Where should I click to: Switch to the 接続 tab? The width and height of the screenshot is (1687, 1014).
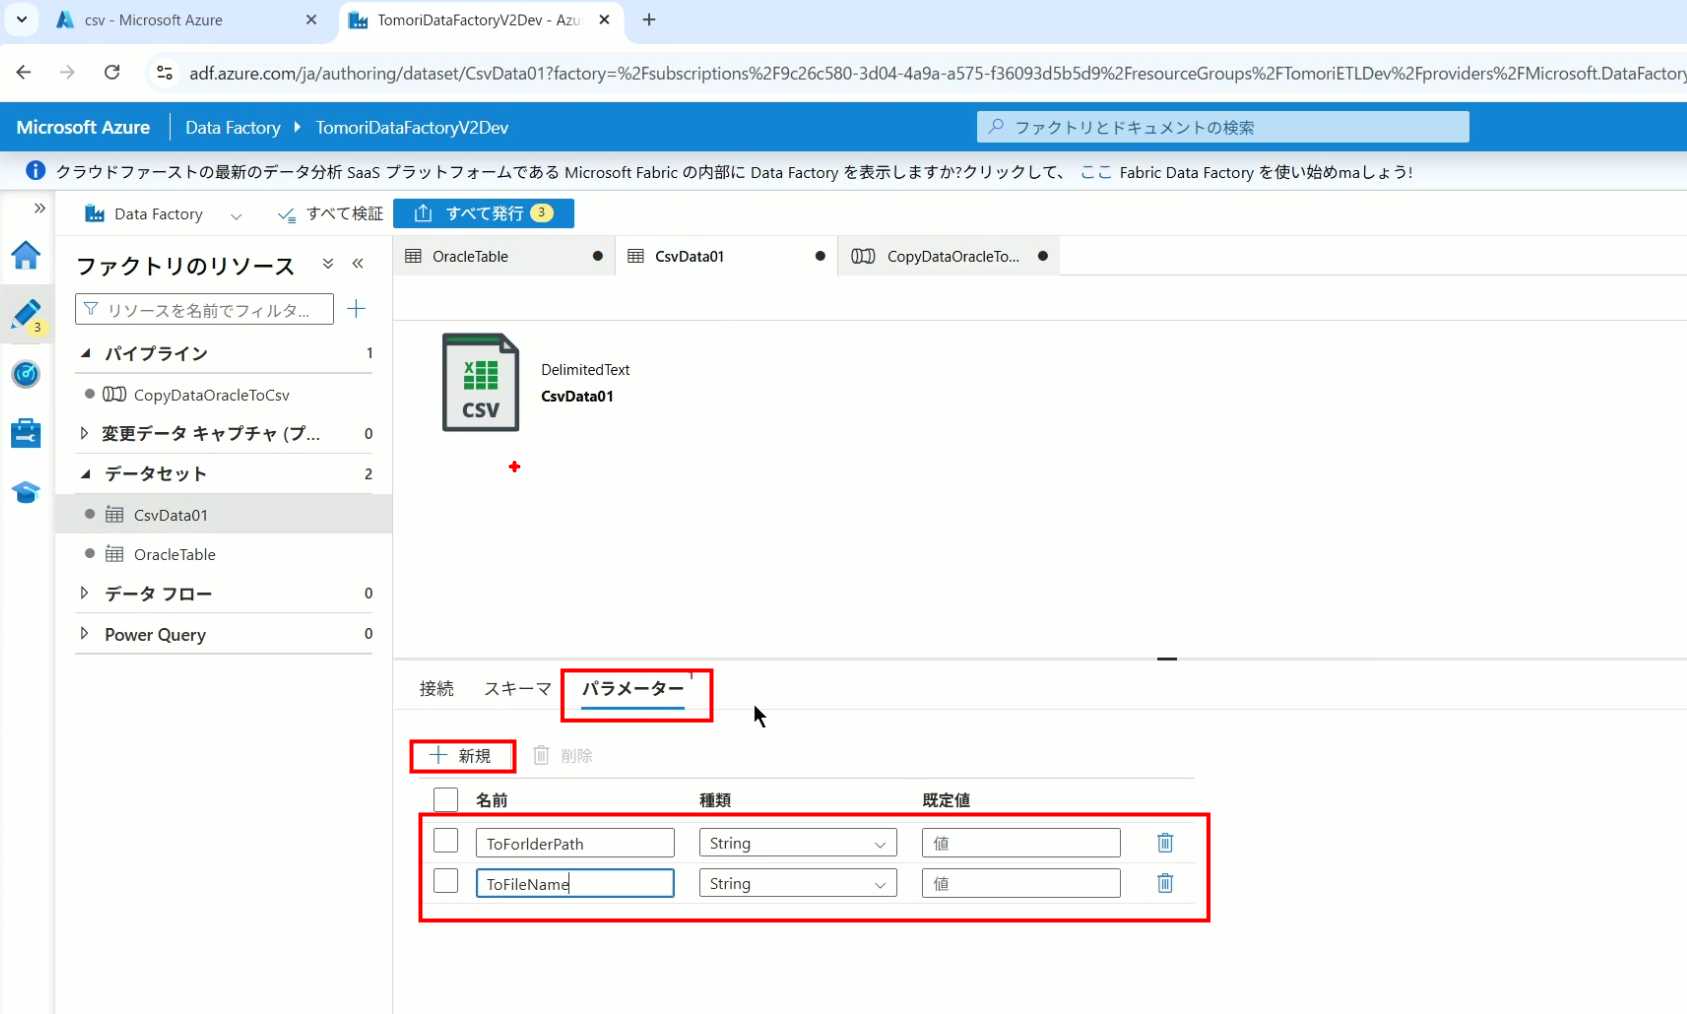(436, 688)
